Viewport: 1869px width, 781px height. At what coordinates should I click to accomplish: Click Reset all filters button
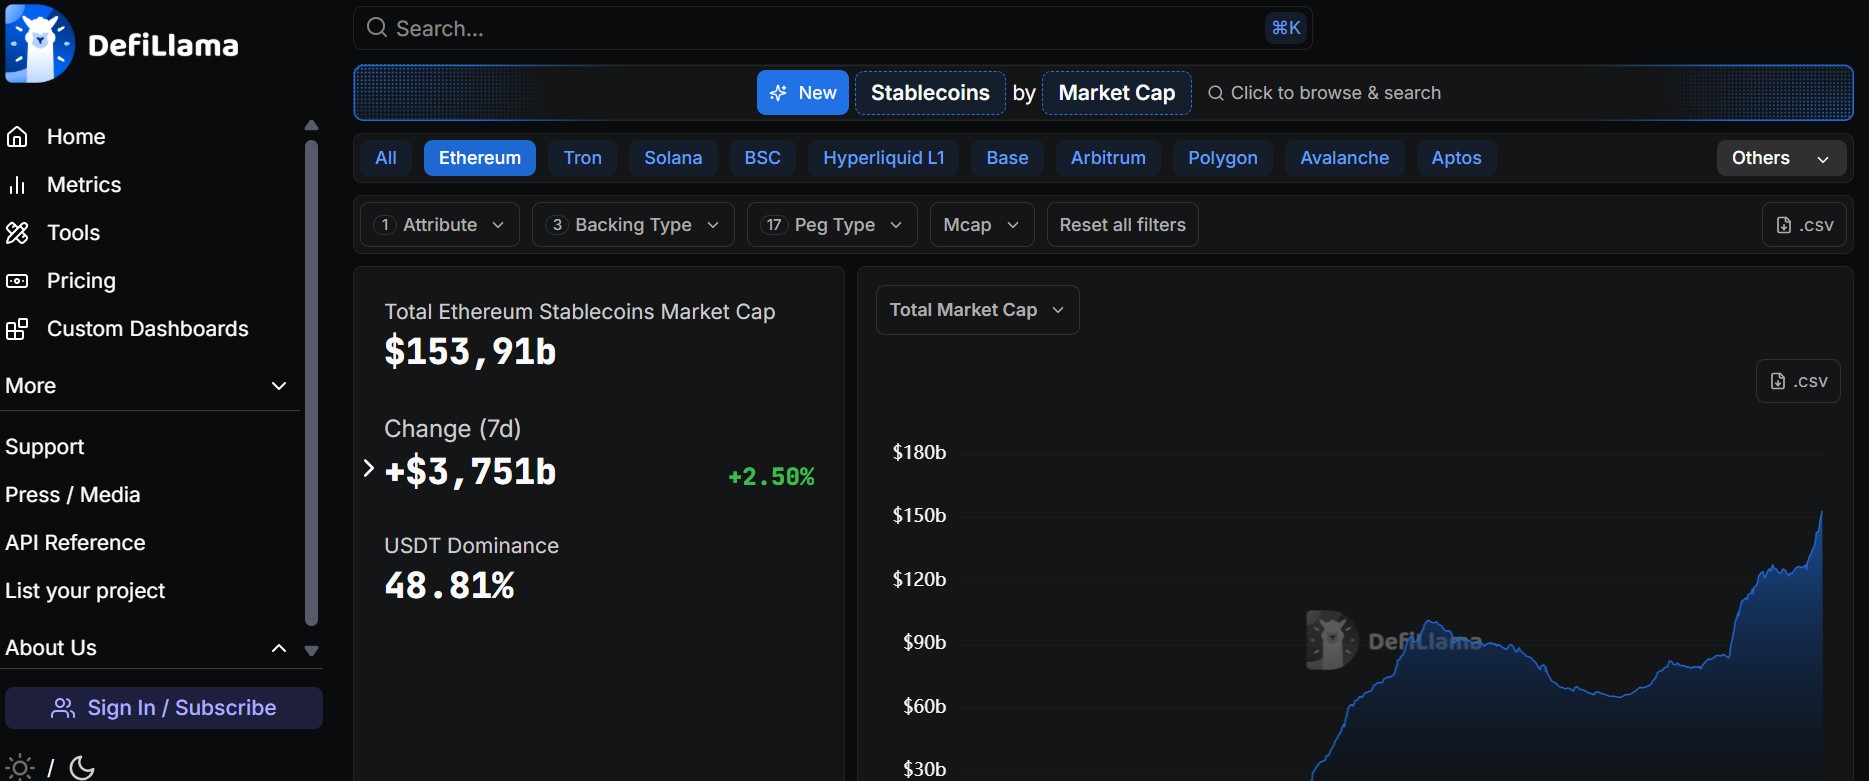[x=1122, y=225]
